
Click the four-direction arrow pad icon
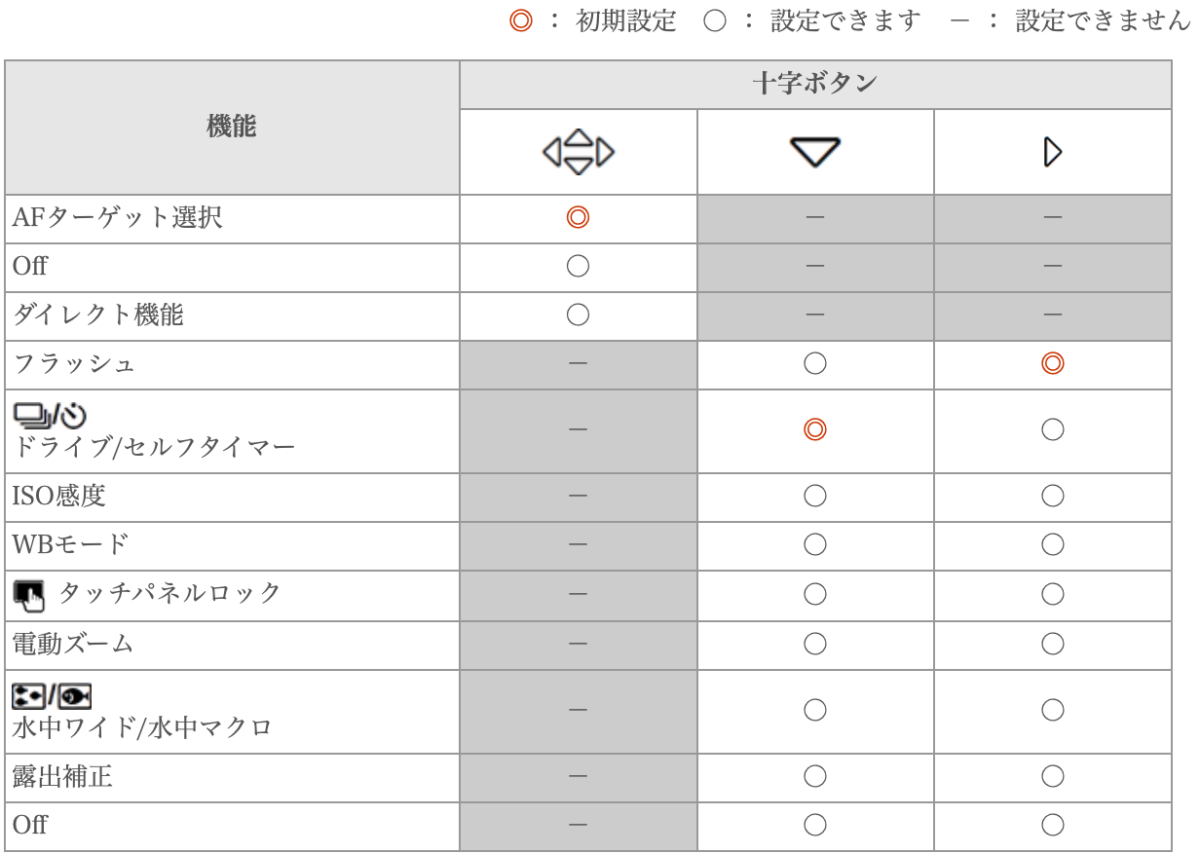[x=578, y=153]
